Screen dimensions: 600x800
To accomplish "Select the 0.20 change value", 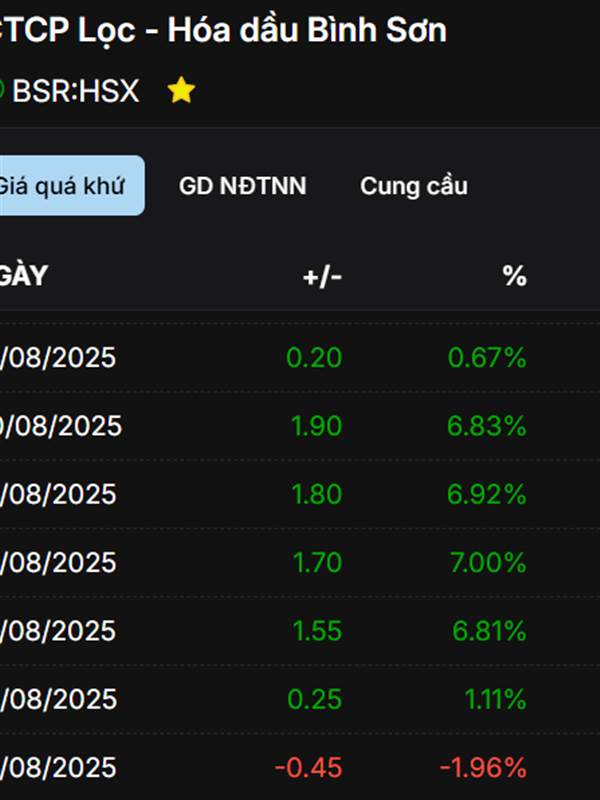I will [x=314, y=357].
